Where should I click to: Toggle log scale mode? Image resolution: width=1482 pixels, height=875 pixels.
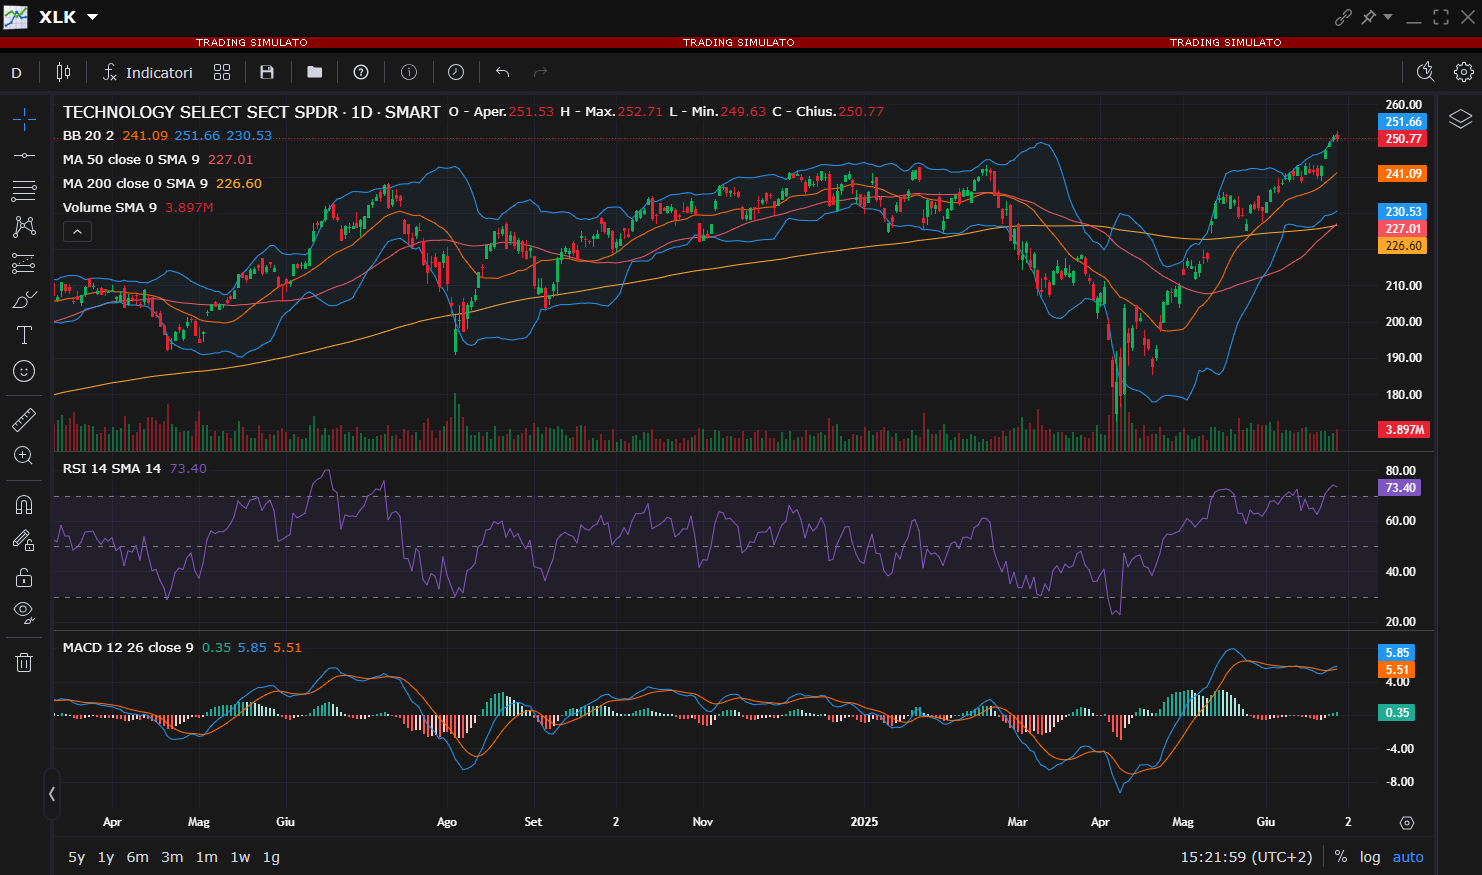click(x=1370, y=857)
